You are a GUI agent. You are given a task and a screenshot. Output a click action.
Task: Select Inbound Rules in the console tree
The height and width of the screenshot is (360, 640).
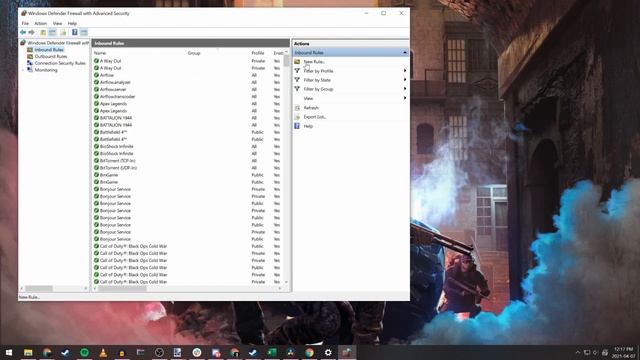coord(49,50)
